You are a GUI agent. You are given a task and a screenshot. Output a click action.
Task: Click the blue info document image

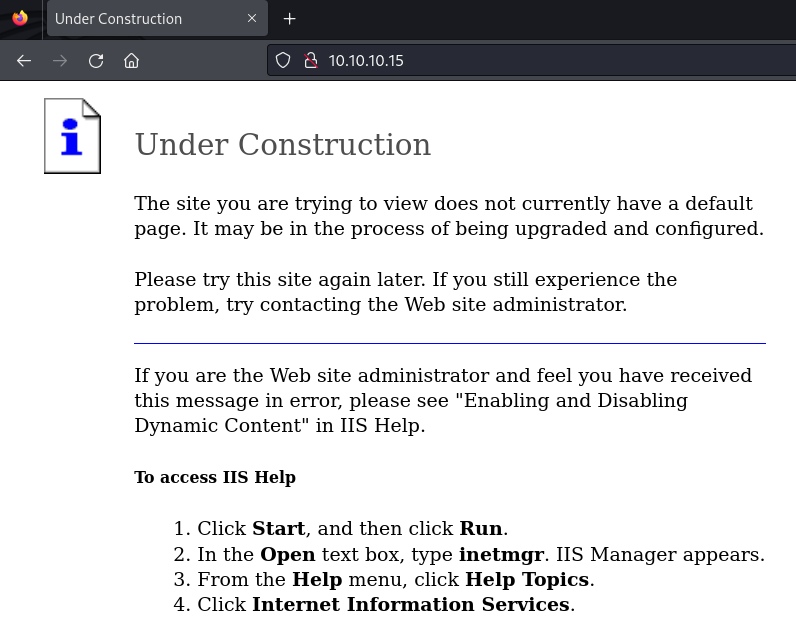tap(73, 136)
